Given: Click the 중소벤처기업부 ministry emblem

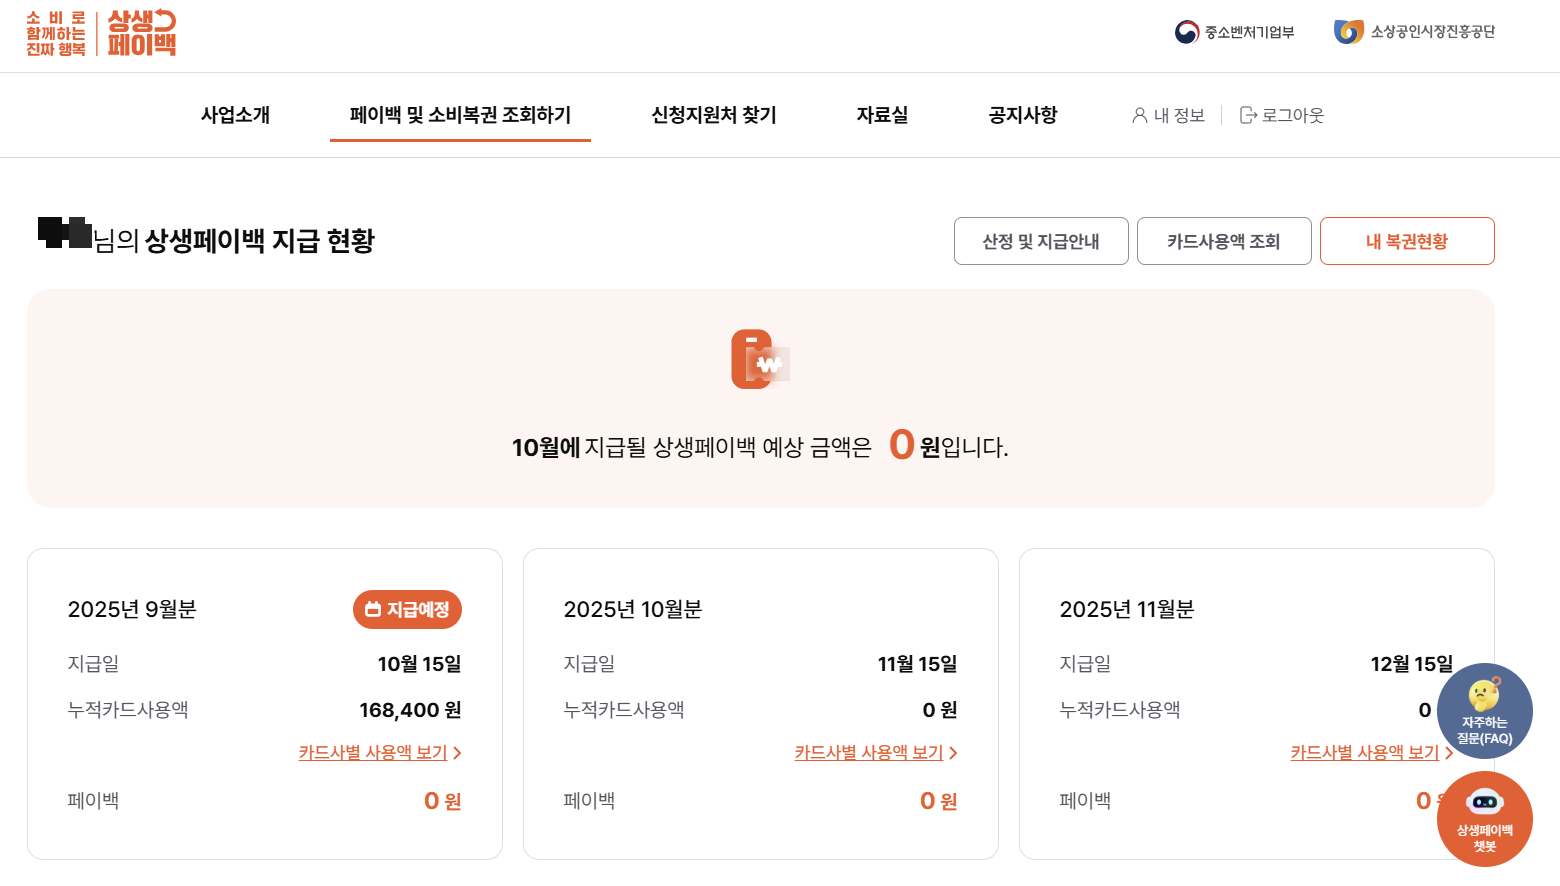Looking at the screenshot, I should pos(1186,31).
